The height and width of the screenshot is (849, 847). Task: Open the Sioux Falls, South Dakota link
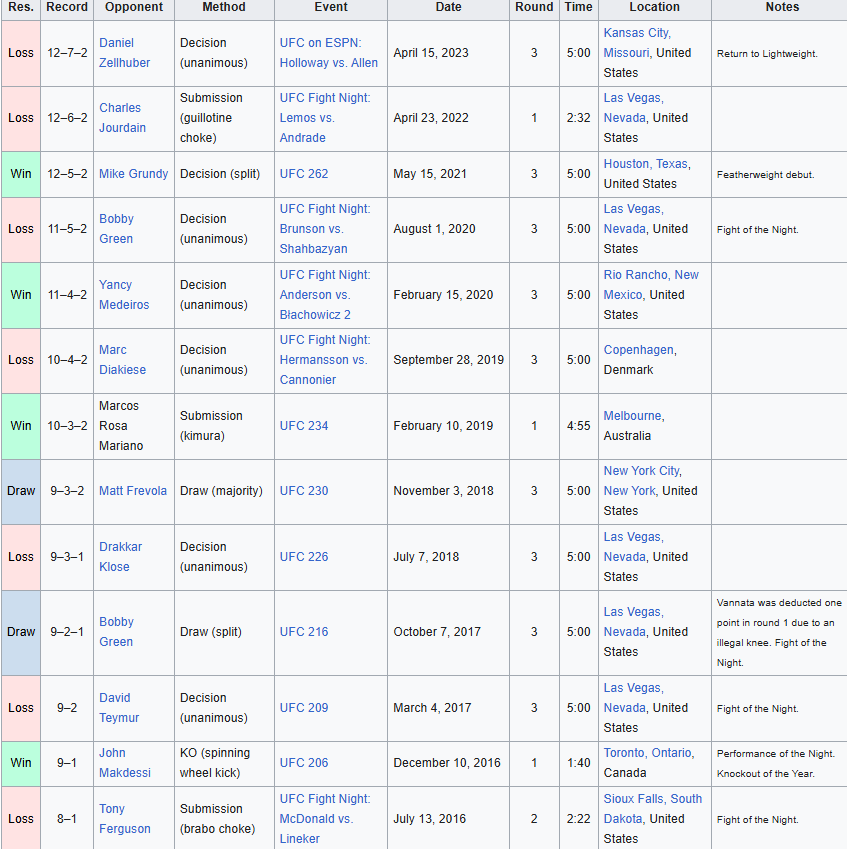coord(653,809)
